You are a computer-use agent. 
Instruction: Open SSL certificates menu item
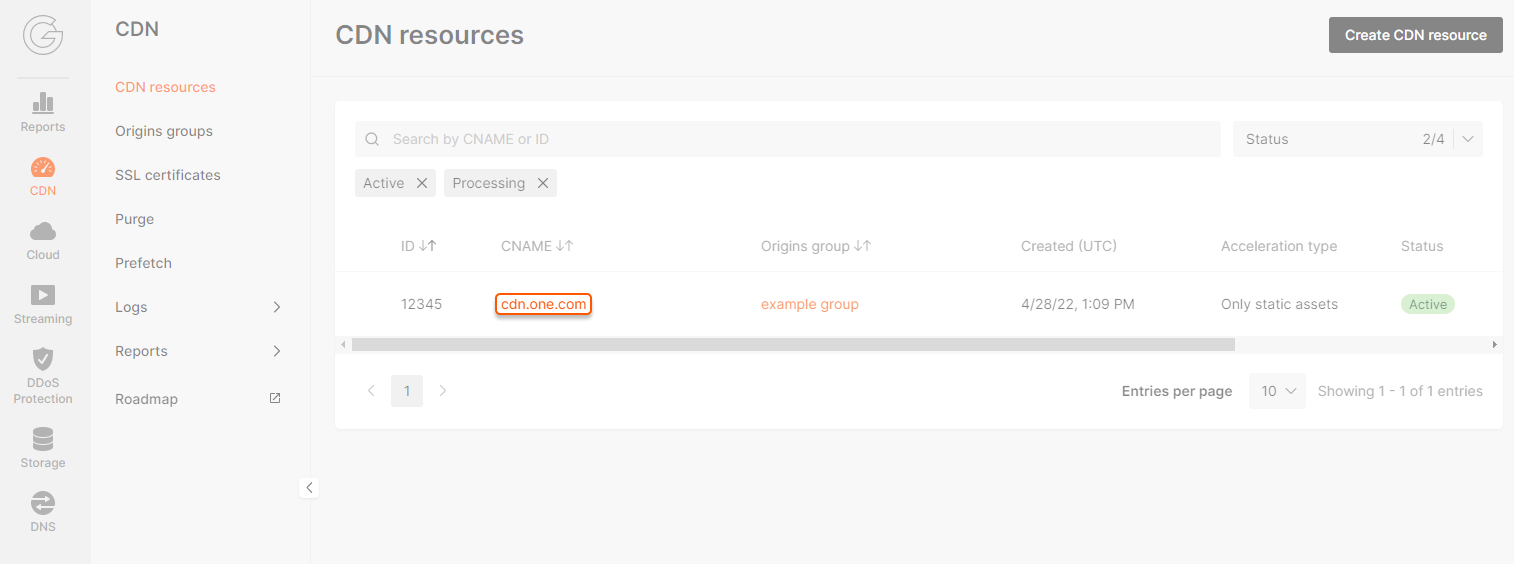pos(168,175)
